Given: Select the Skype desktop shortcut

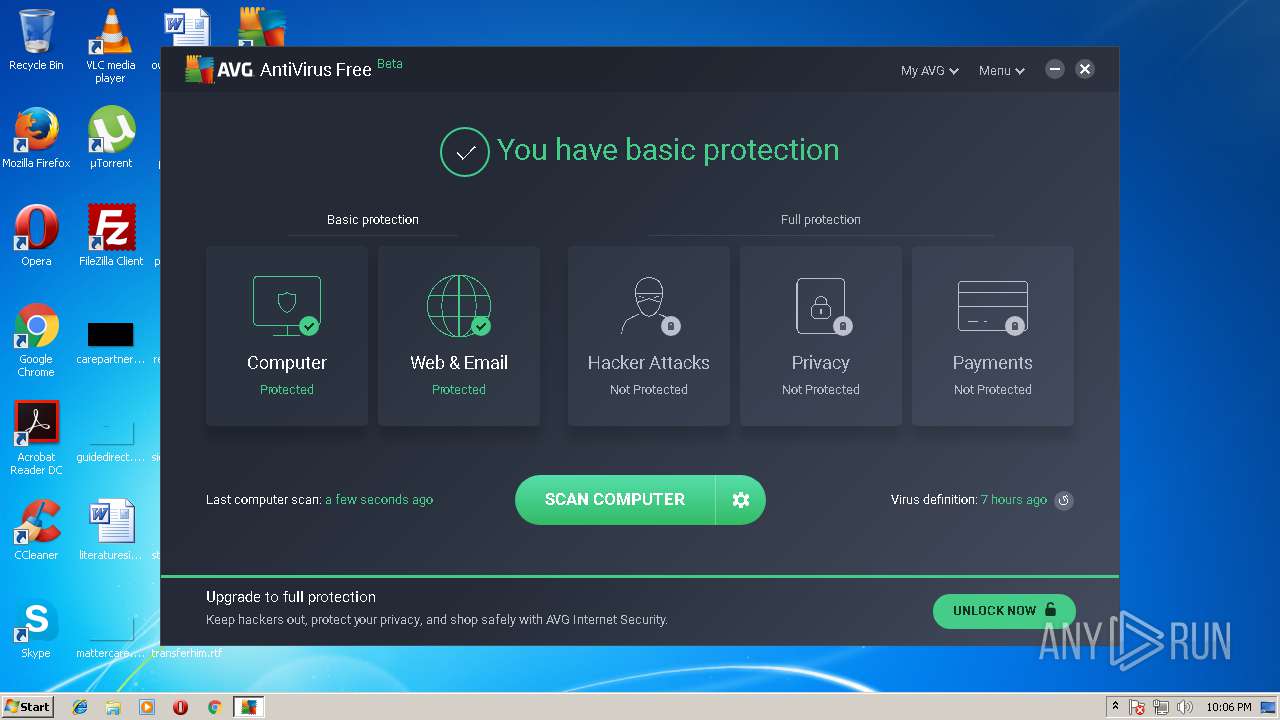Looking at the screenshot, I should [x=36, y=628].
